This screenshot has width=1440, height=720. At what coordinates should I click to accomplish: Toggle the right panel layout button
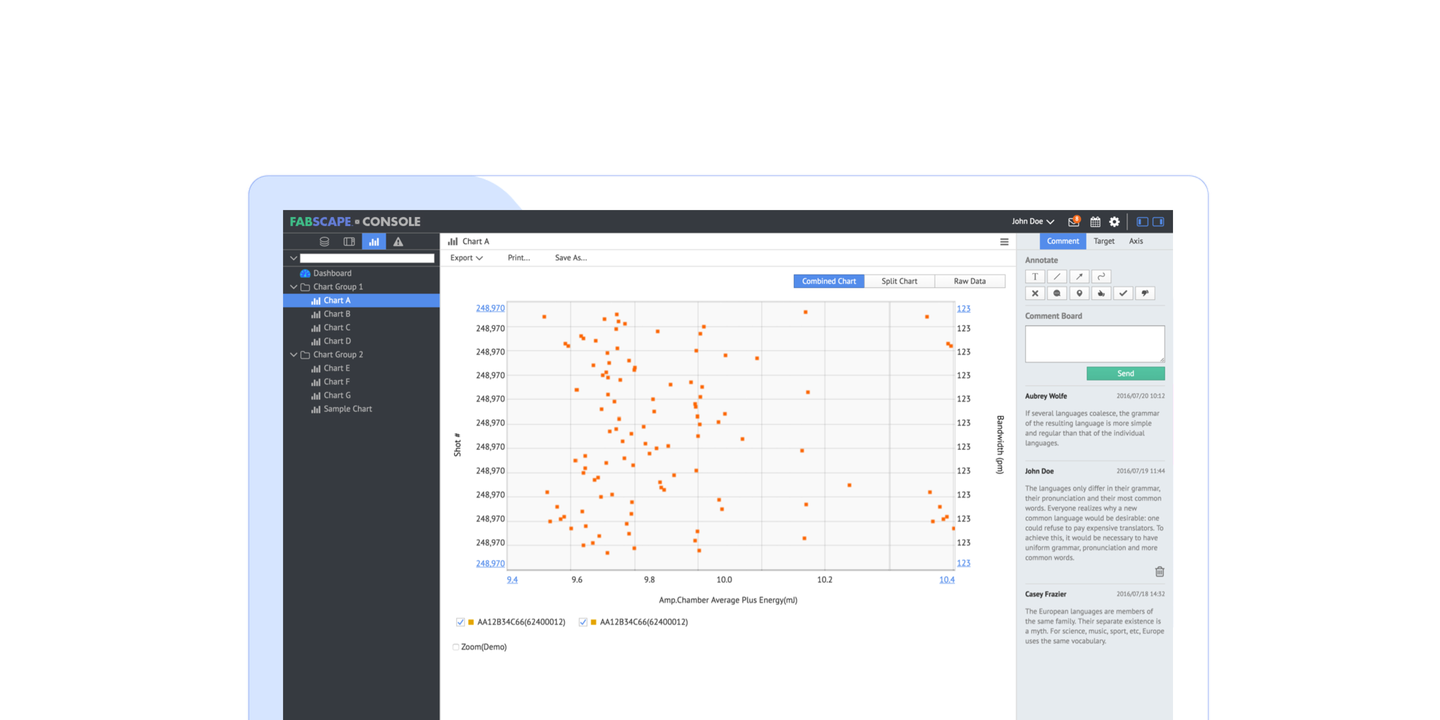(1158, 222)
